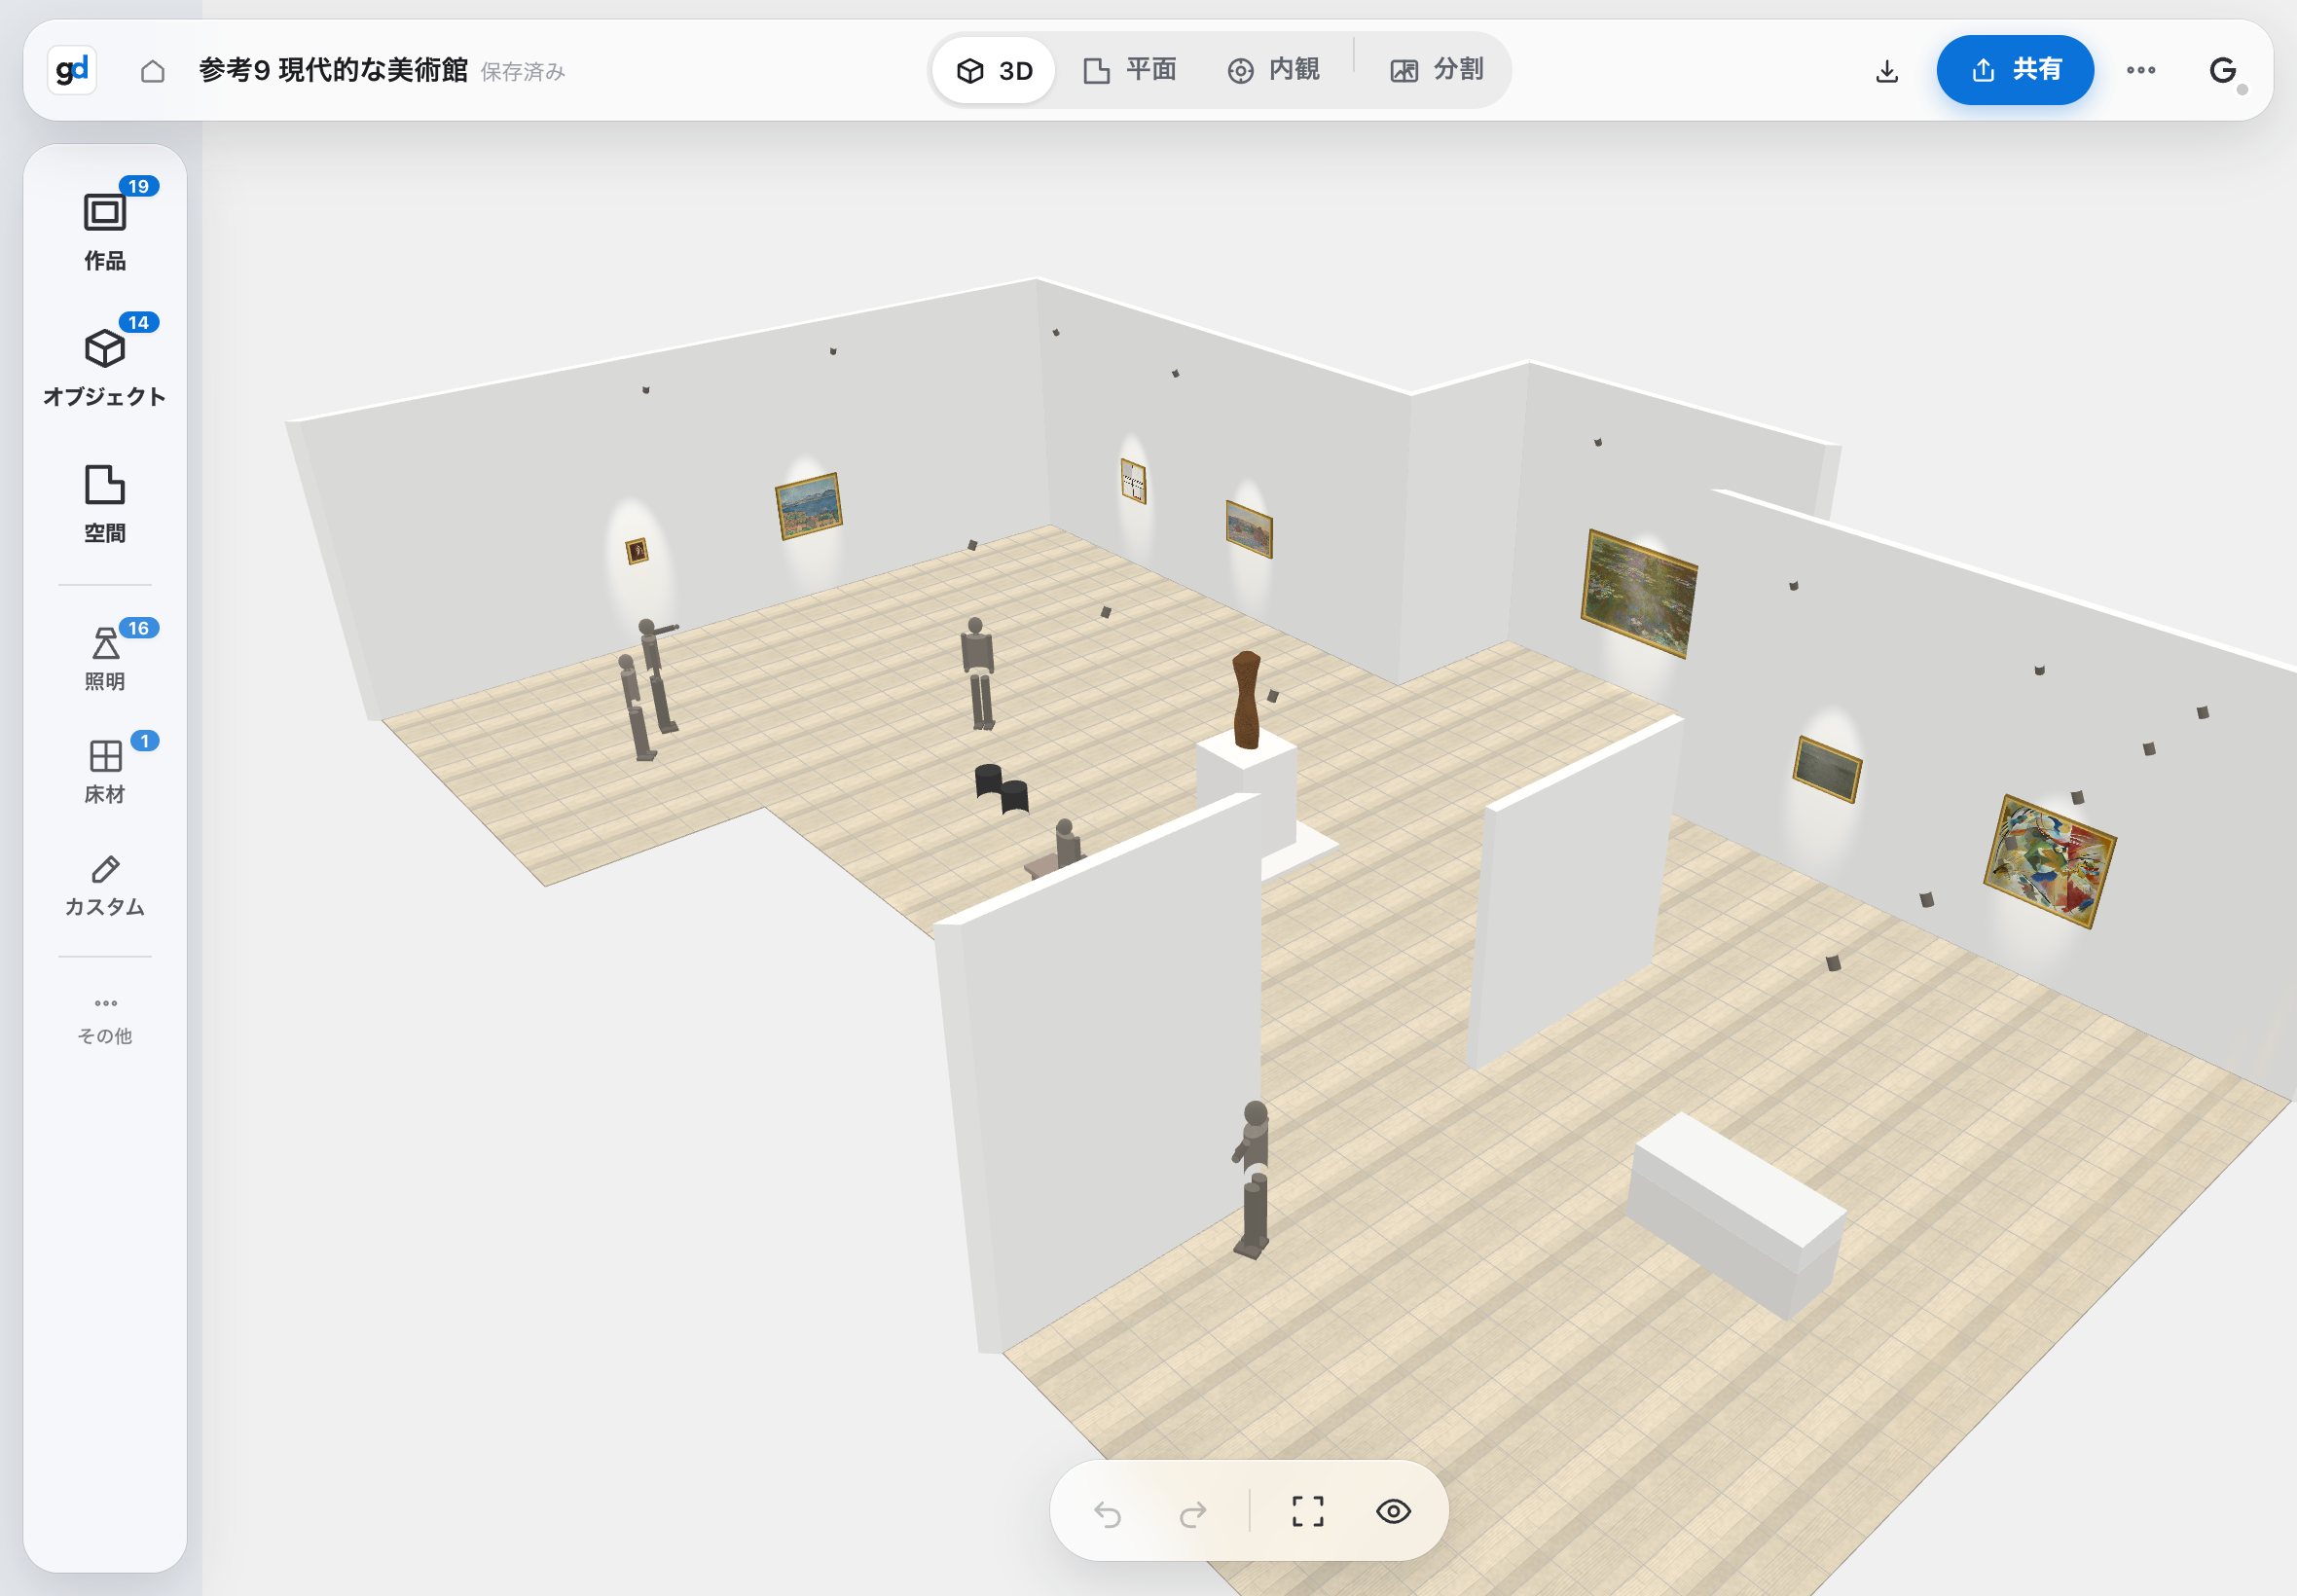This screenshot has height=1596, width=2297.
Task: Enter fullscreen with the frame icon
Action: pyautogui.click(x=1307, y=1511)
